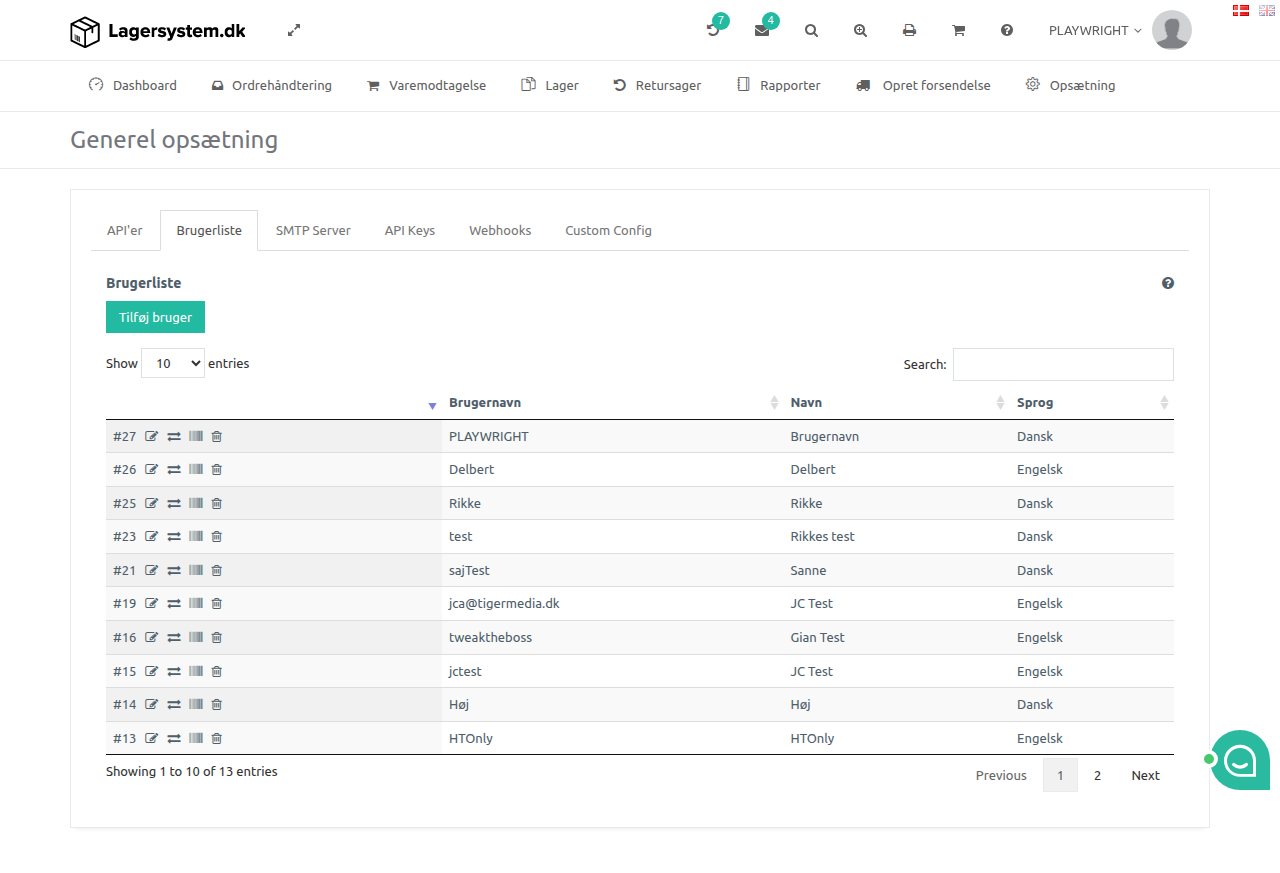Edit user #27 PLAYWRIGHT via pencil icon
Image resolution: width=1280 pixels, height=873 pixels.
[x=152, y=436]
